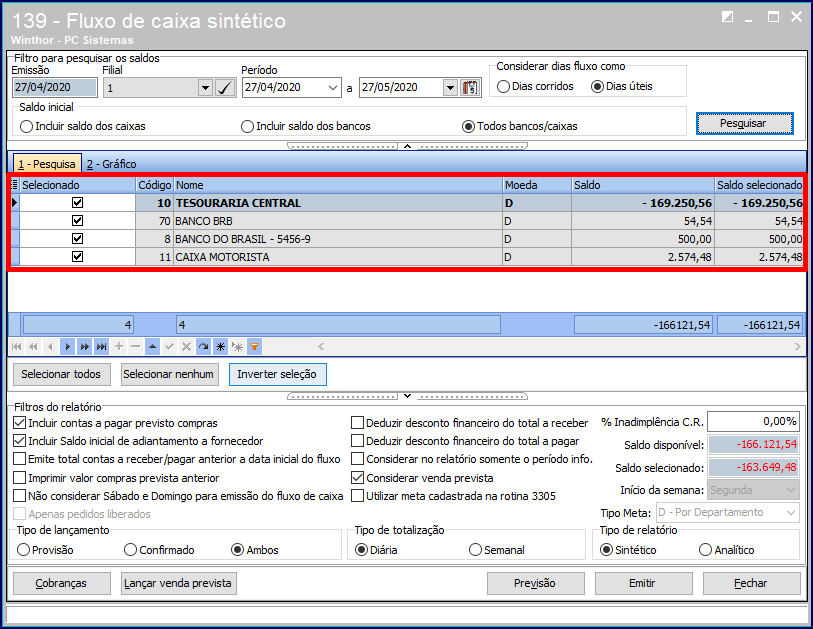Click the delete record minus icon
813x629 pixels.
(135, 346)
